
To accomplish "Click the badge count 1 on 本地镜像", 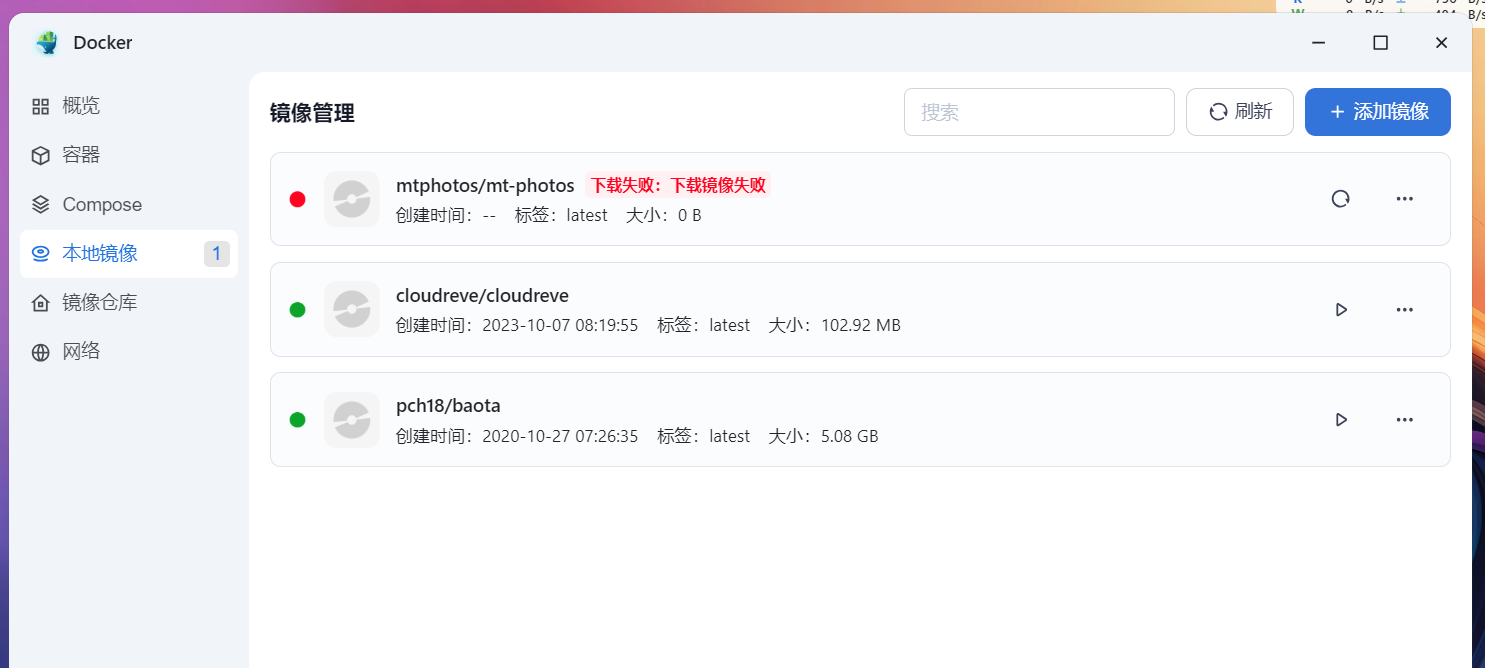I will (x=217, y=254).
